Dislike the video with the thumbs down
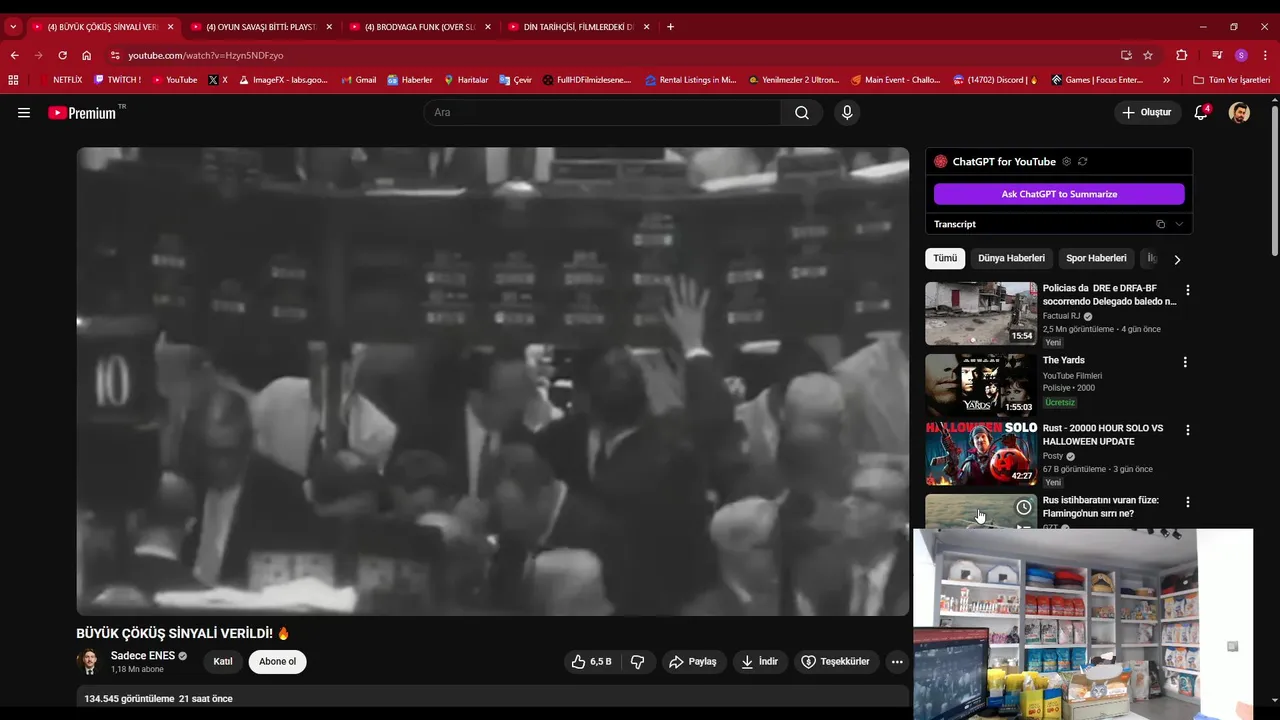The image size is (1280, 720). pos(638,662)
